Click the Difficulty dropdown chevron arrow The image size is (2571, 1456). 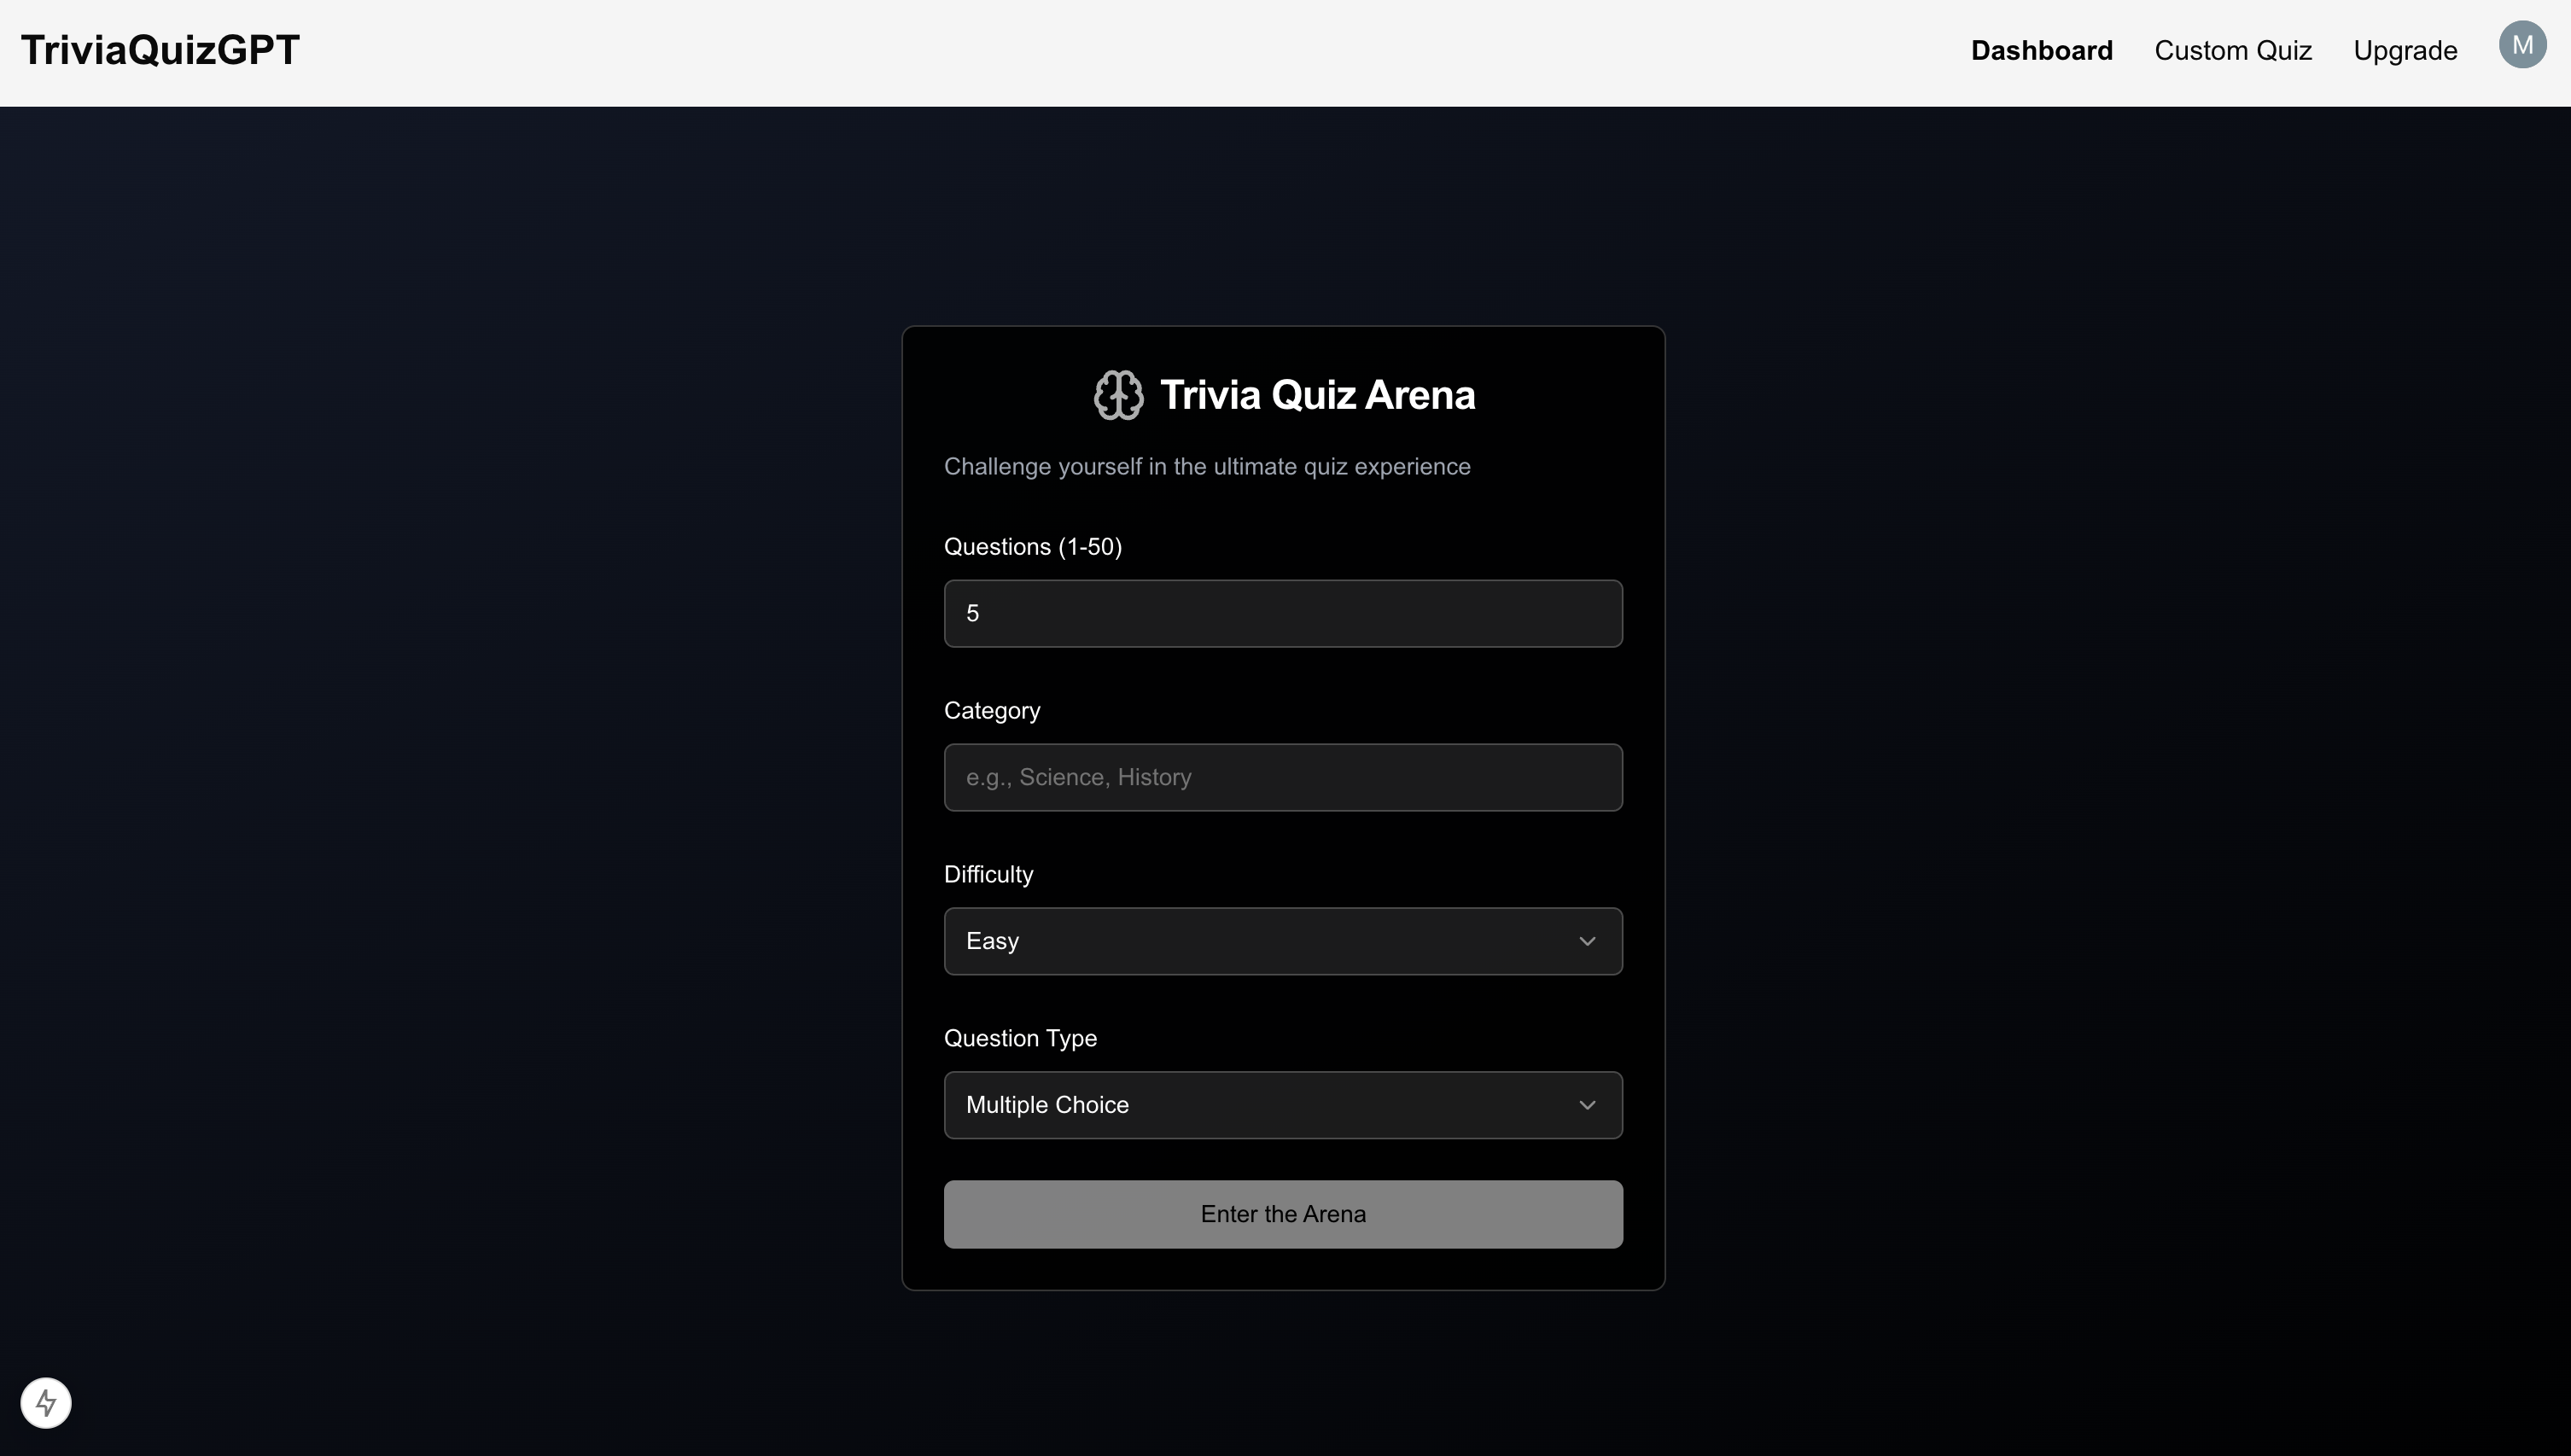pos(1586,941)
